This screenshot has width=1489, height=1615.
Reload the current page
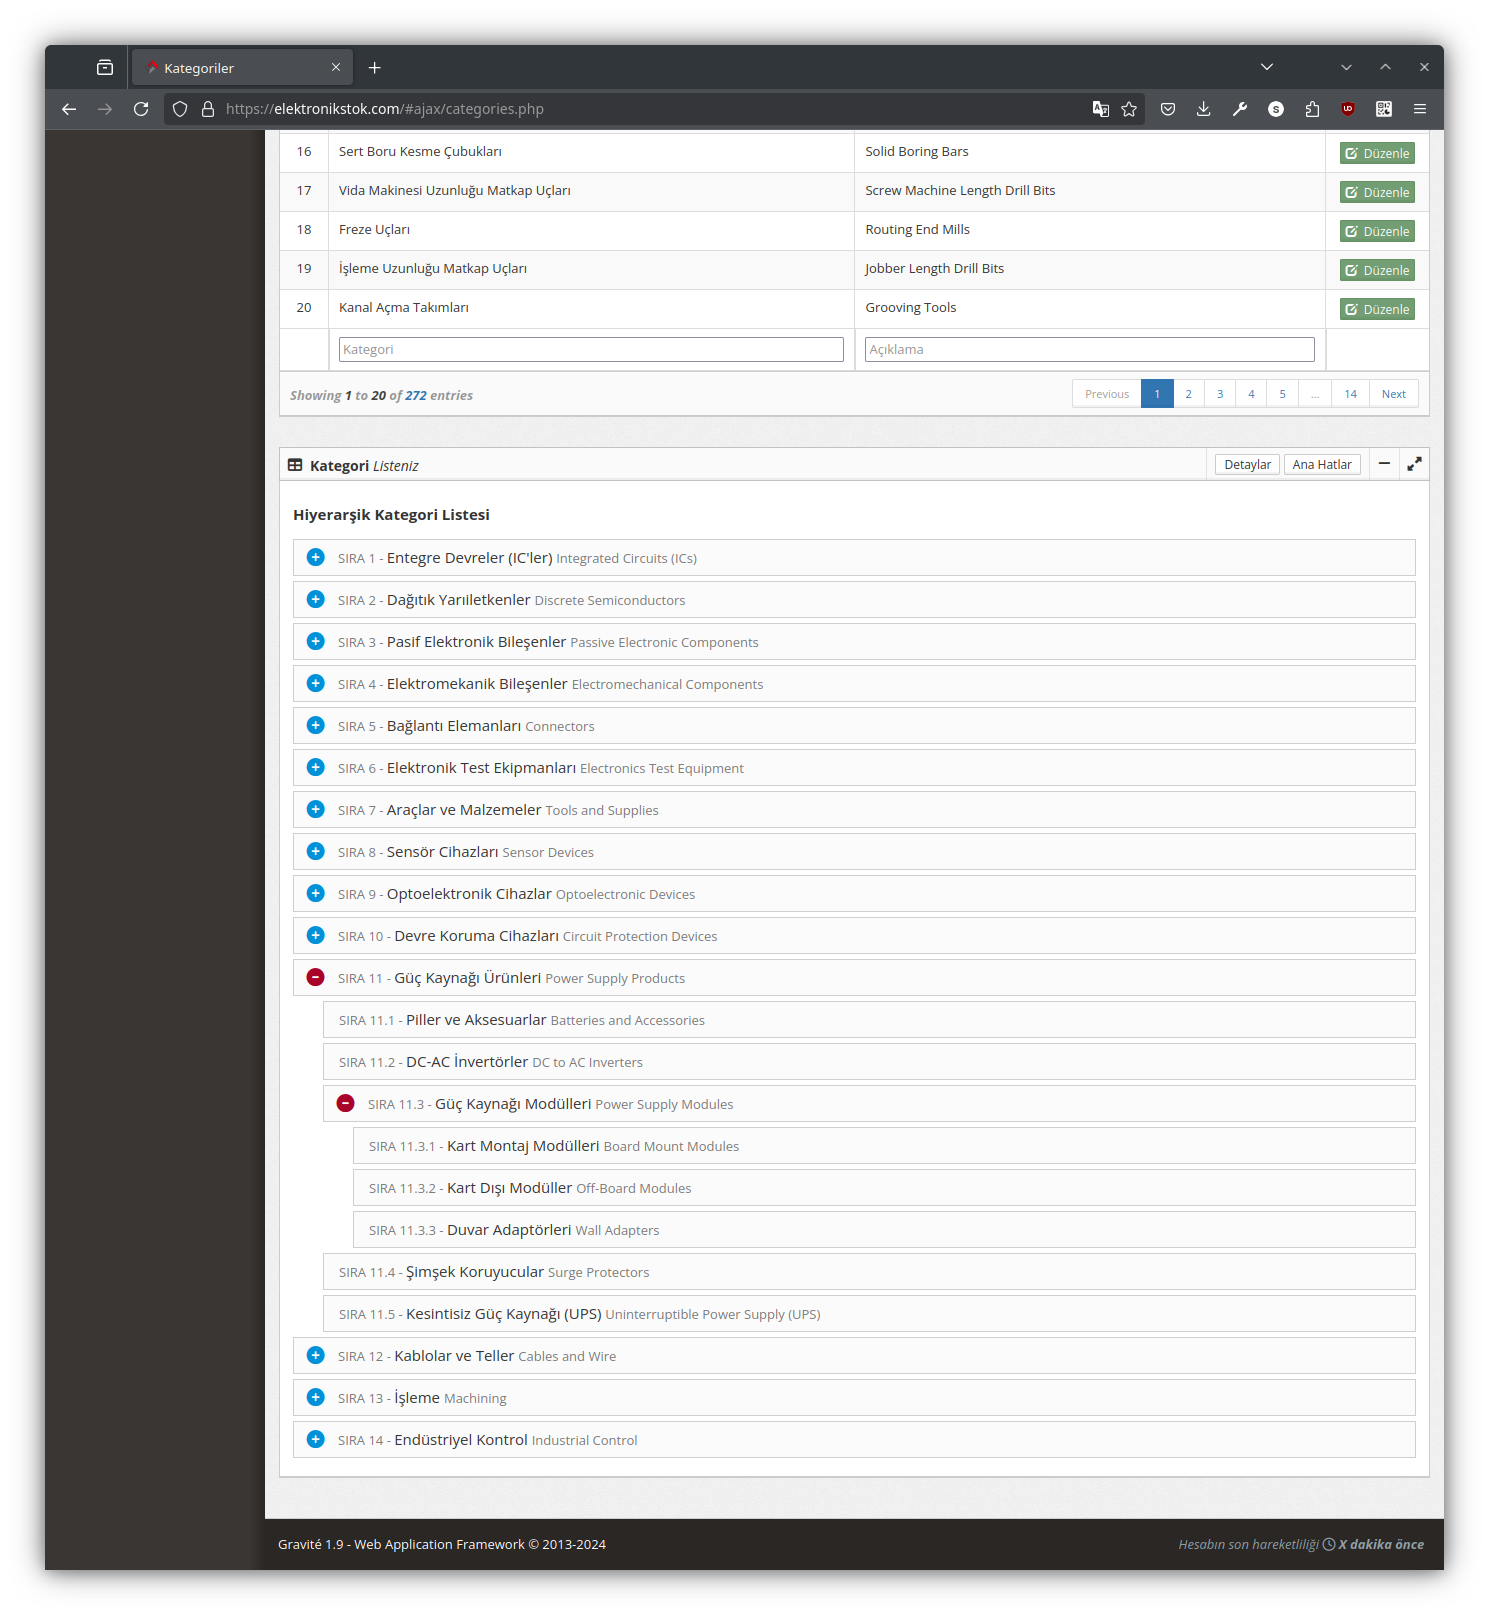[141, 109]
